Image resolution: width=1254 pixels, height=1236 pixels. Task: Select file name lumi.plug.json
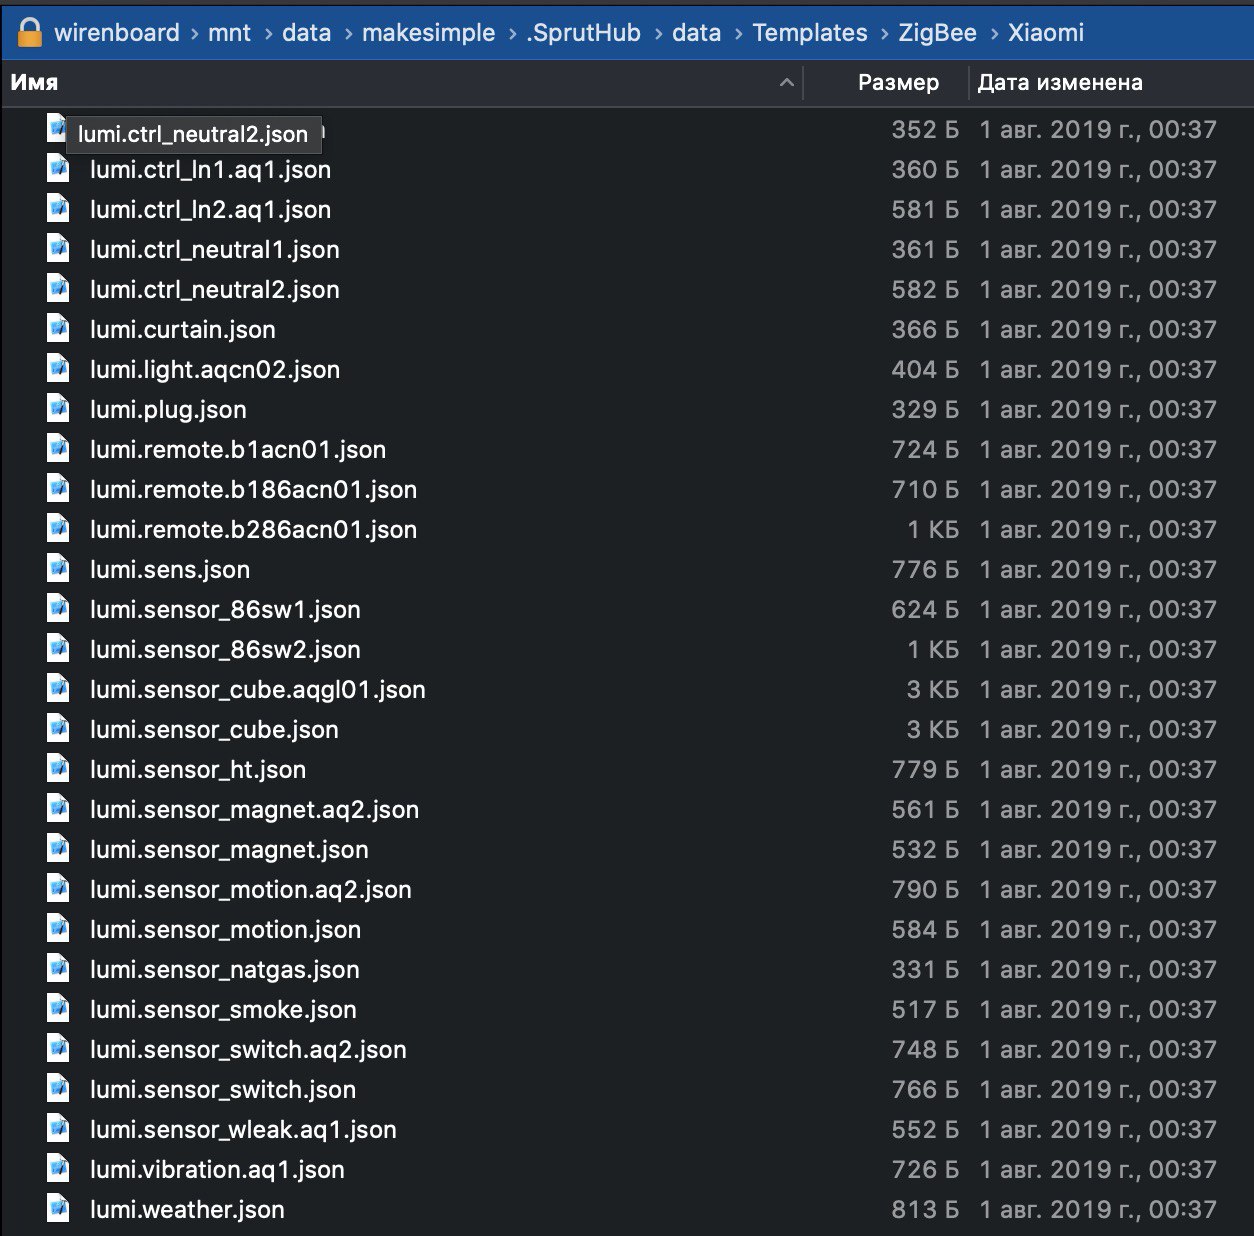pos(168,410)
